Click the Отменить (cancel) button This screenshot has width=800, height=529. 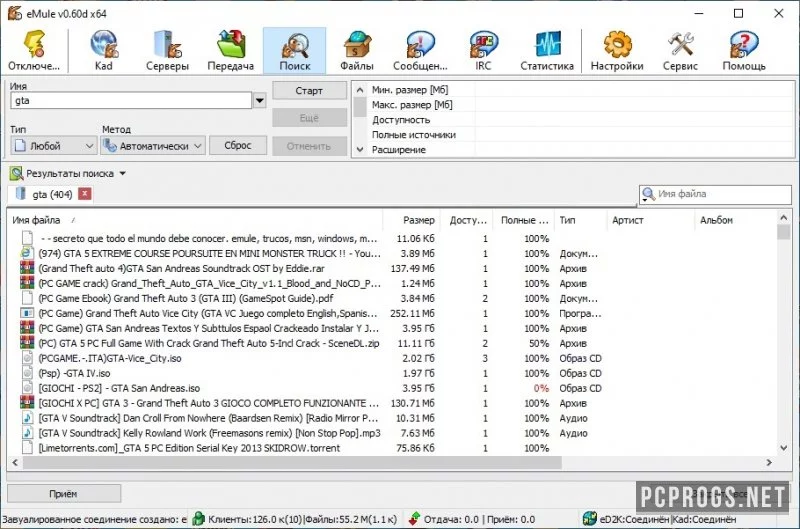click(309, 146)
